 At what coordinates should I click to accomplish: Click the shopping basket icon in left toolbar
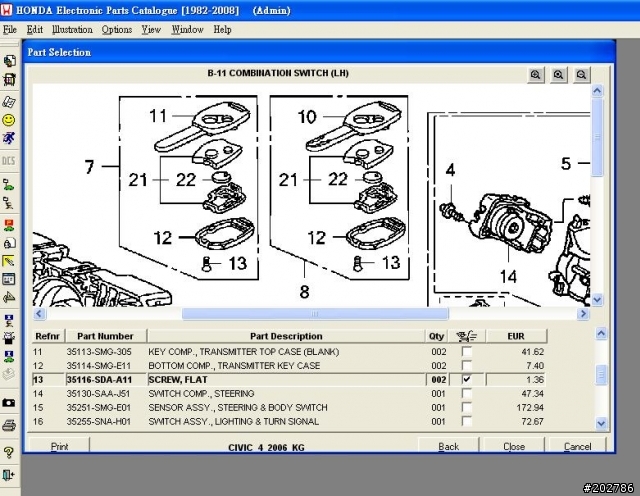pyautogui.click(x=9, y=79)
